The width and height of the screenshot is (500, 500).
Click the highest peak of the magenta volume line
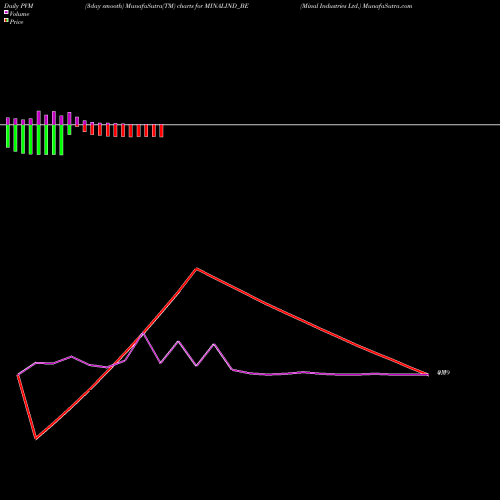[143, 333]
